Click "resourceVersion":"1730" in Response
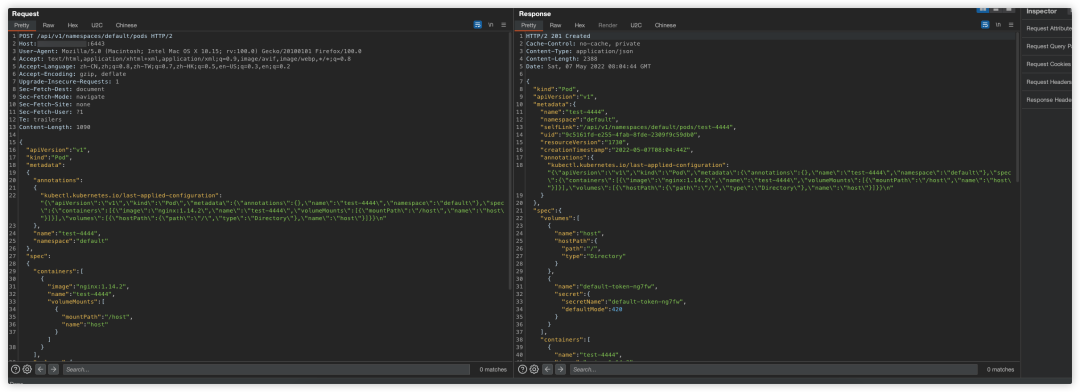This screenshot has width=1080, height=392. 584,142
